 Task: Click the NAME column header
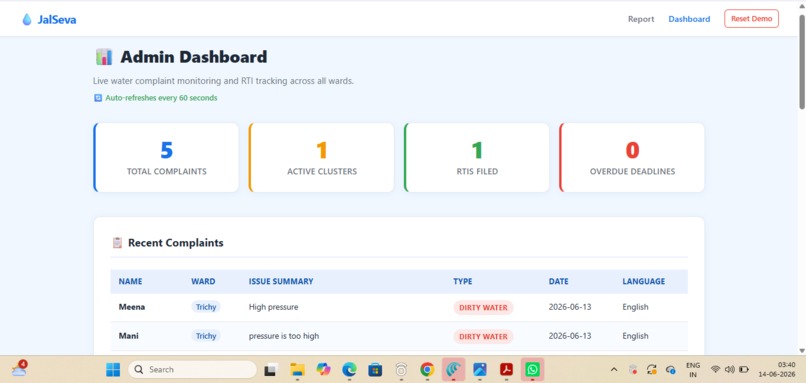[x=131, y=282]
